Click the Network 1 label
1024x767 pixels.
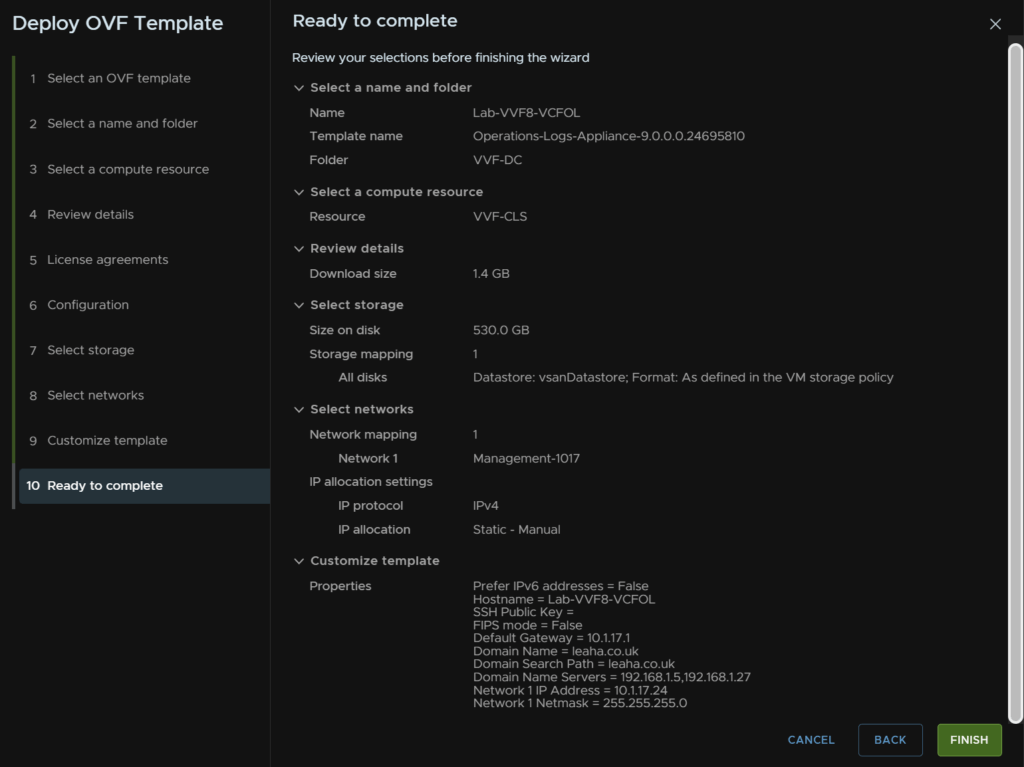[368, 459]
